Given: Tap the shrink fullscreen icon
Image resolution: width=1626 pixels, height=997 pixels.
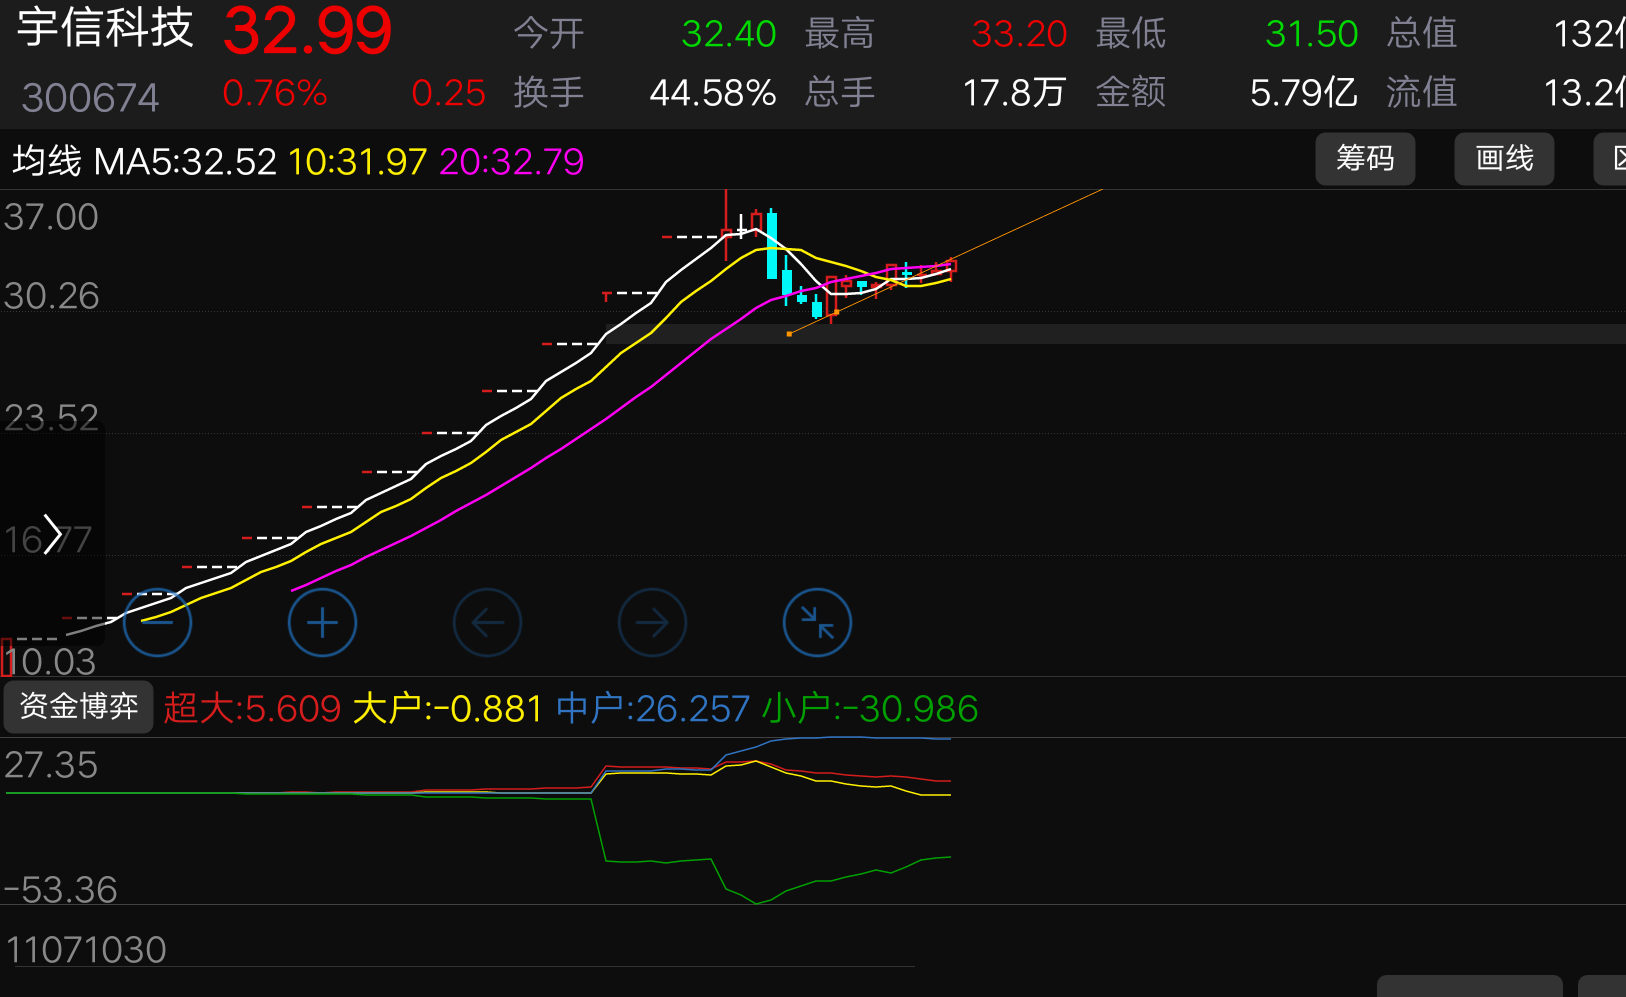Looking at the screenshot, I should (817, 623).
